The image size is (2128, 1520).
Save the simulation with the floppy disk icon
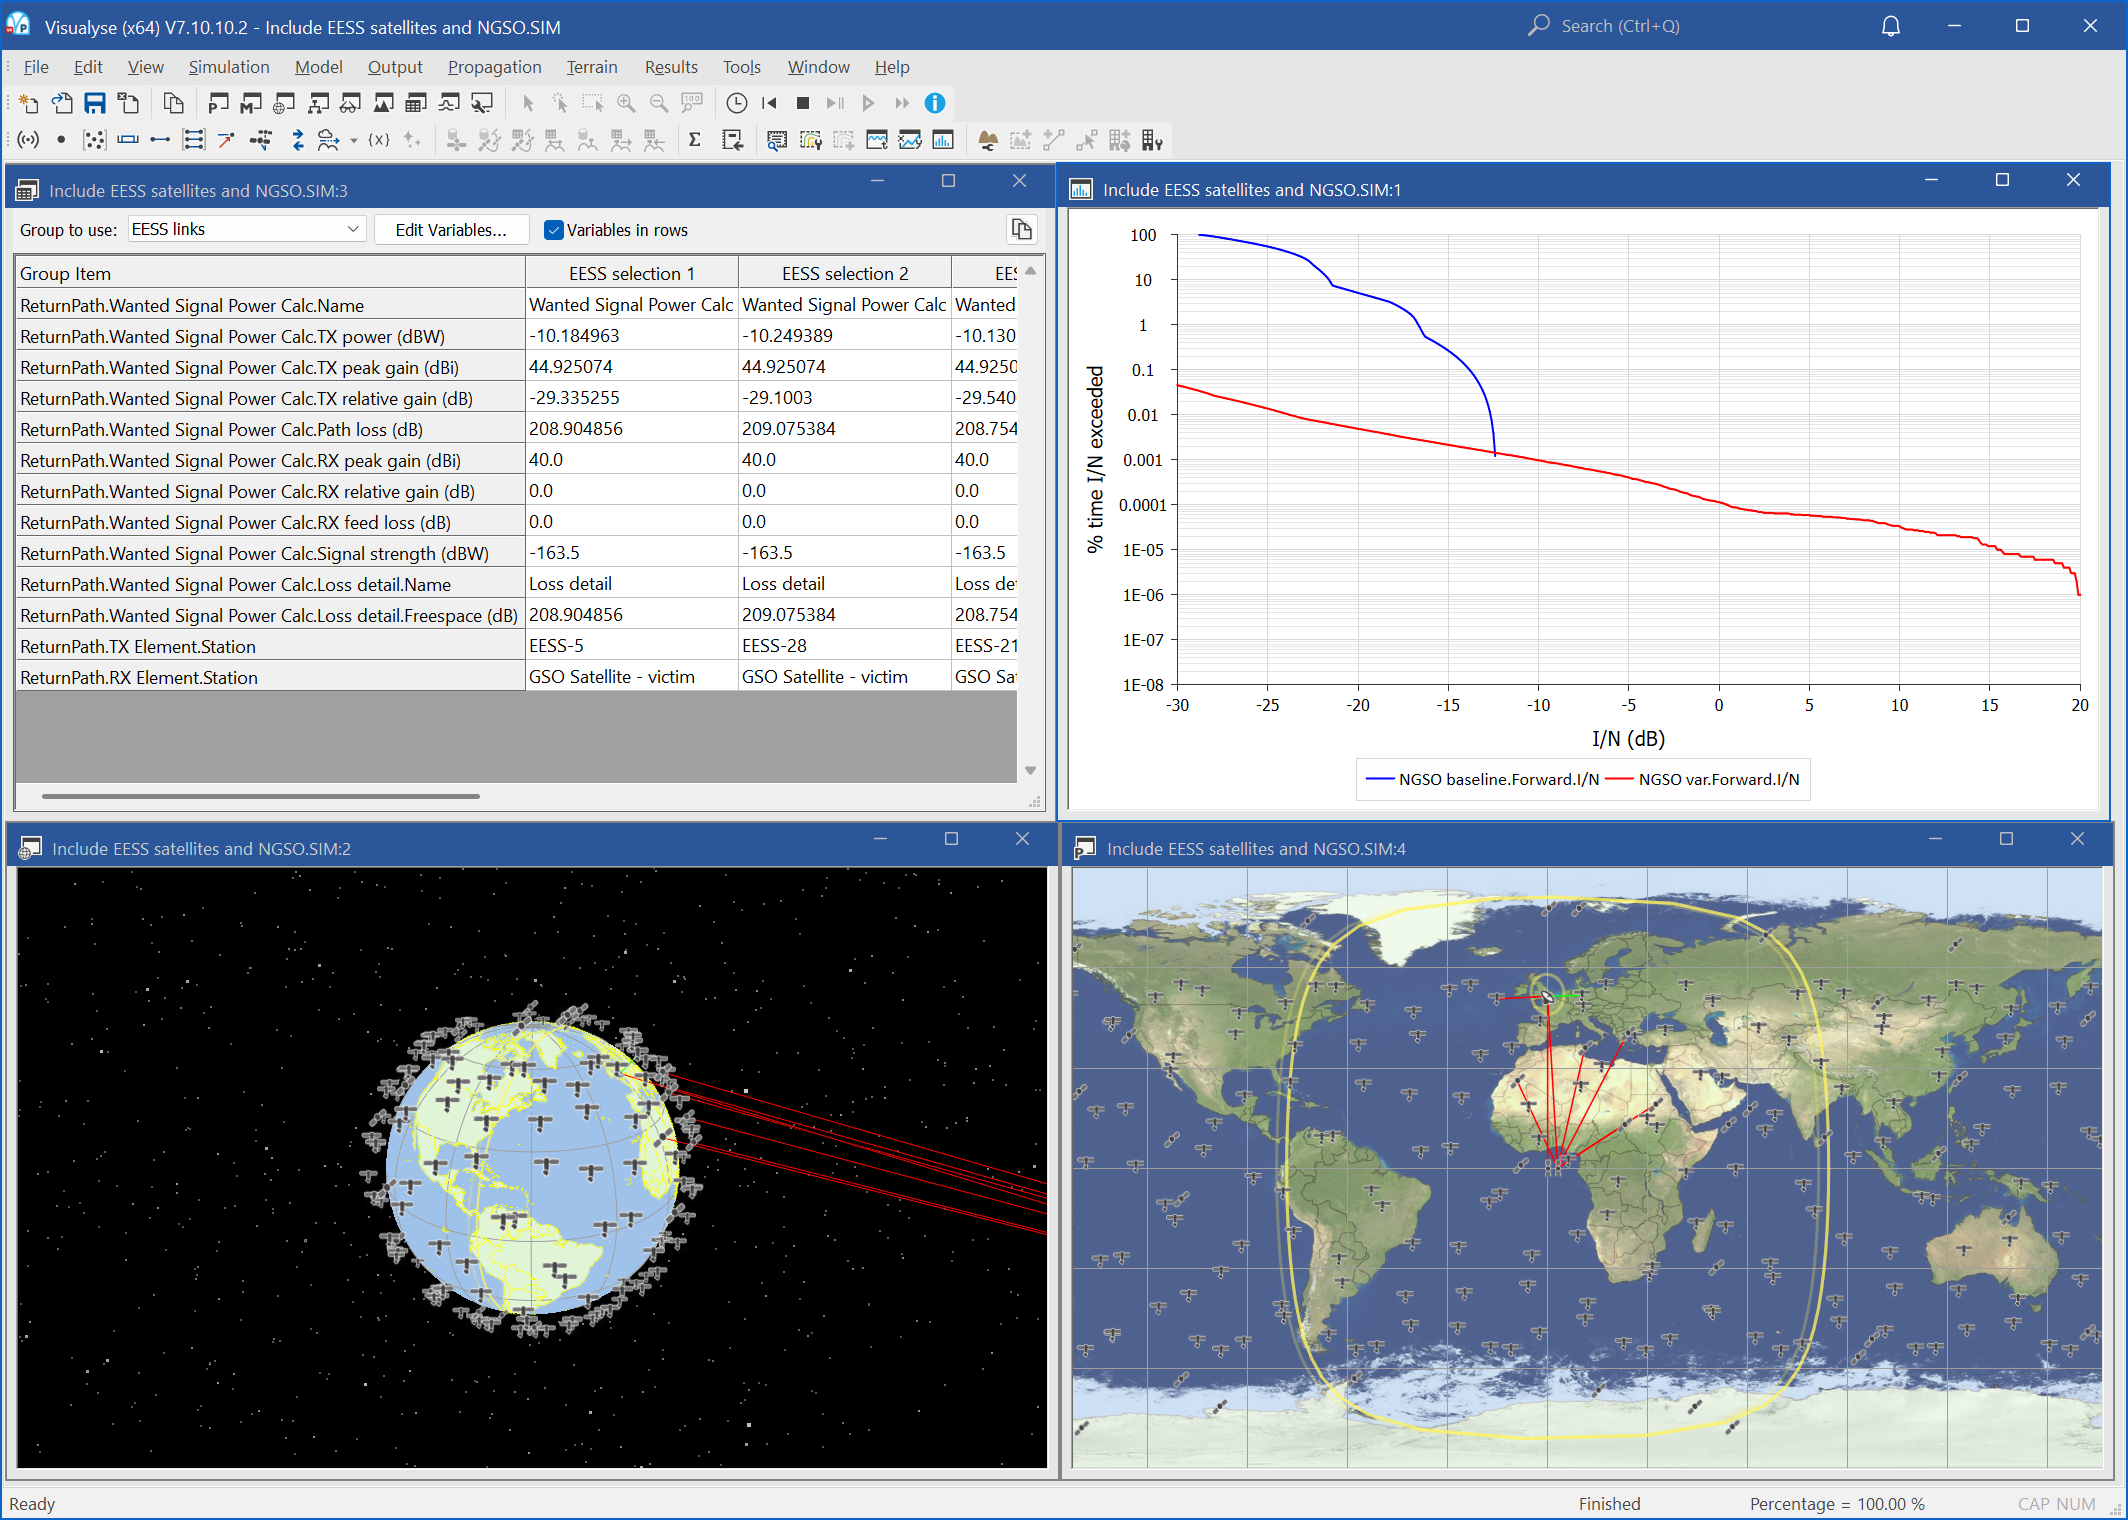(x=95, y=103)
